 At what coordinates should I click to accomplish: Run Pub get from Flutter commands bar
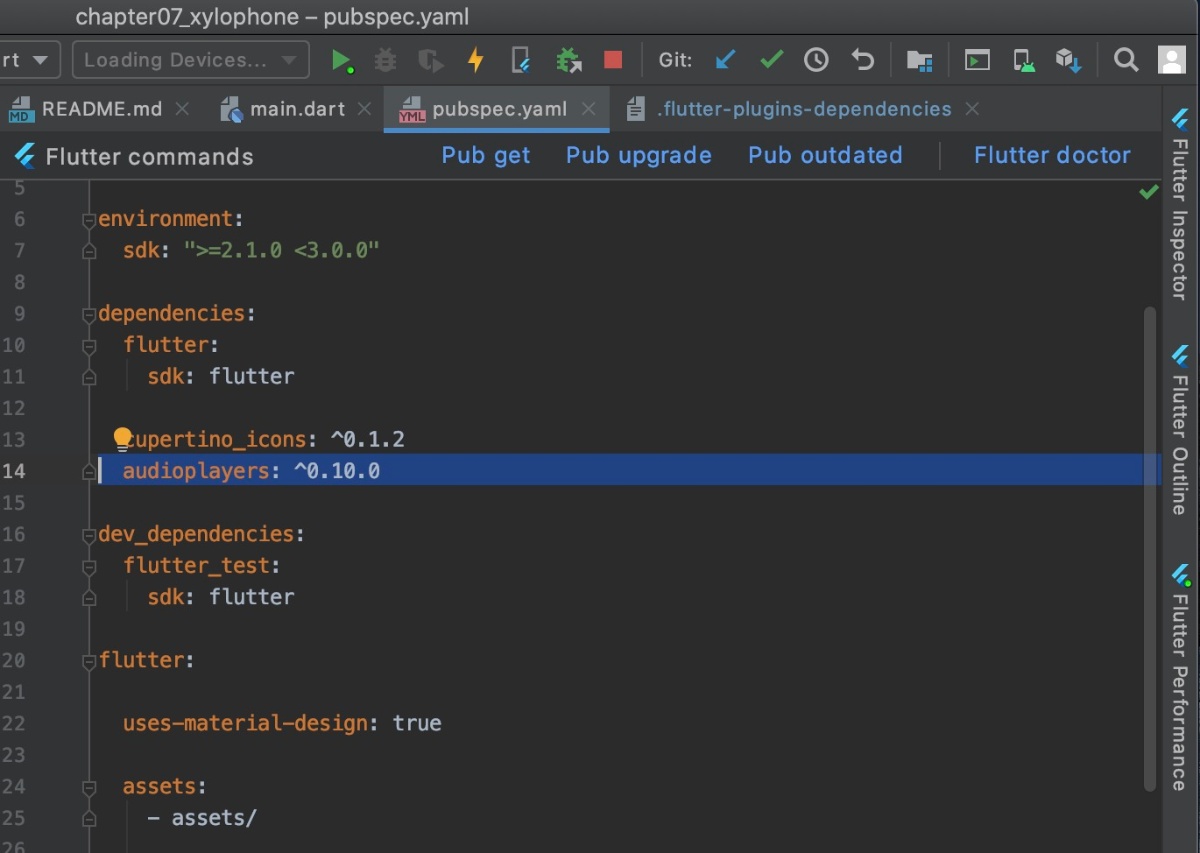485,155
